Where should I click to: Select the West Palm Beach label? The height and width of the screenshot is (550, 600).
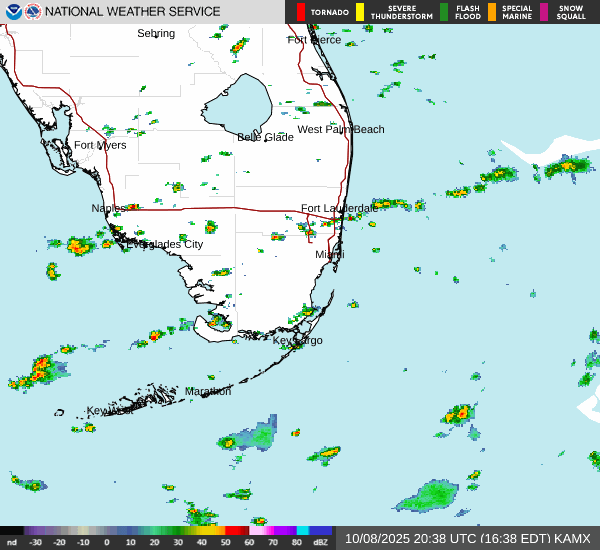click(340, 129)
